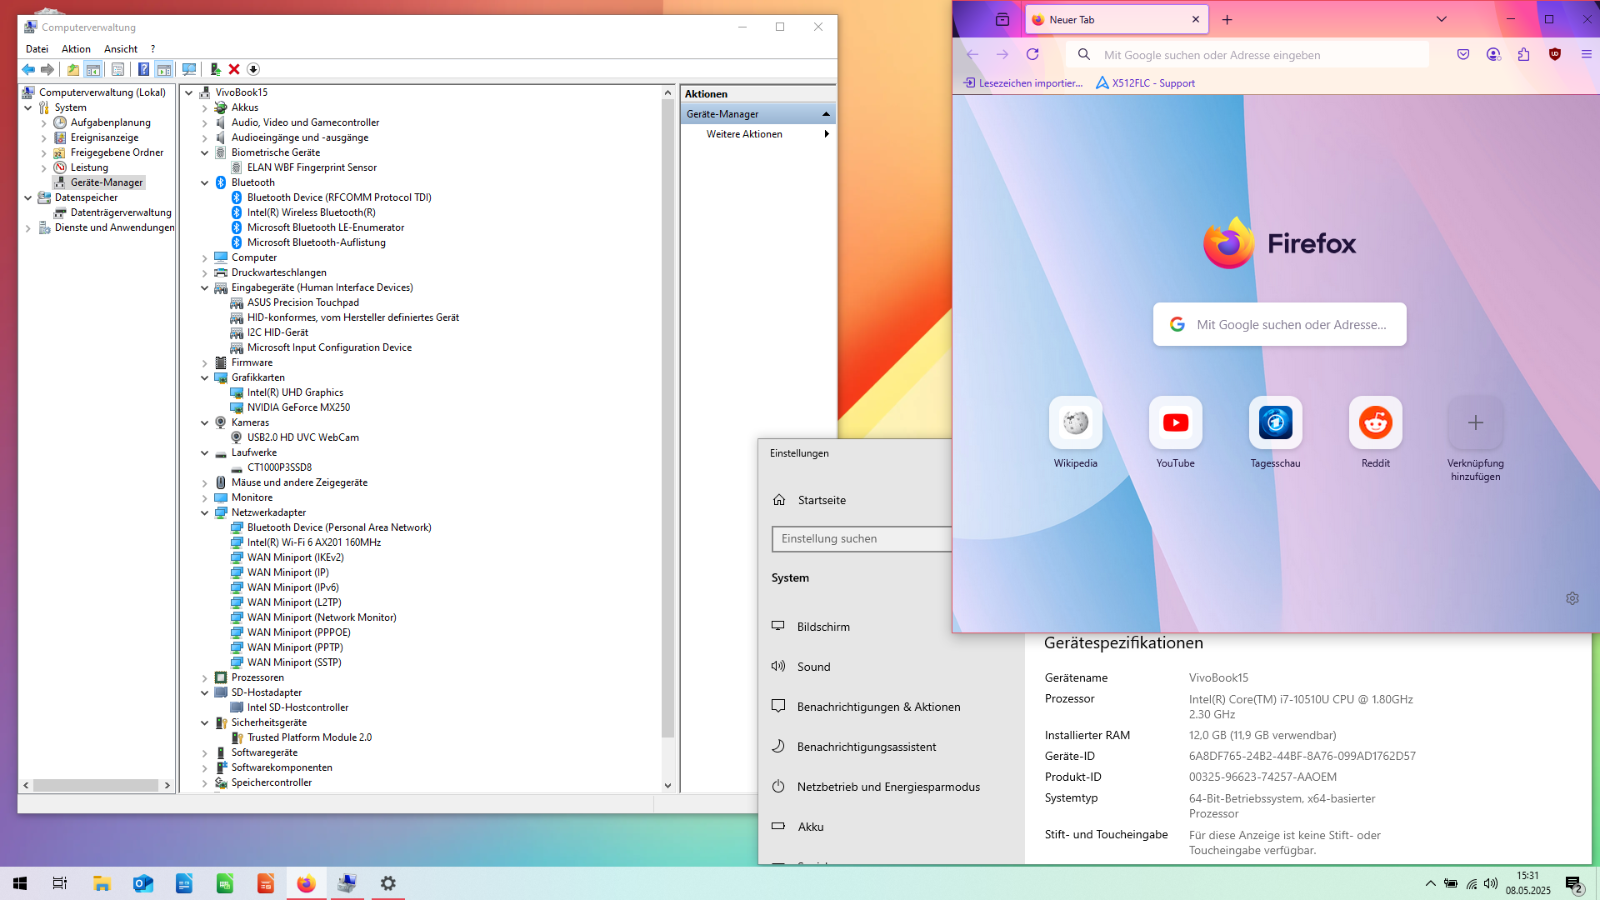This screenshot has height=900, width=1600.
Task: Open the YouTube shortcut tile
Action: 1176,423
